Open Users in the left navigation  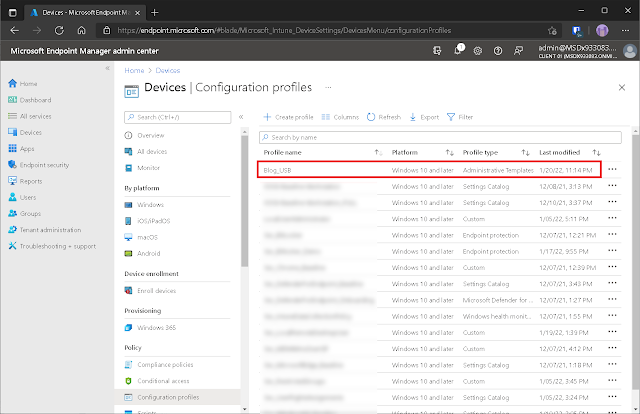click(x=22, y=197)
